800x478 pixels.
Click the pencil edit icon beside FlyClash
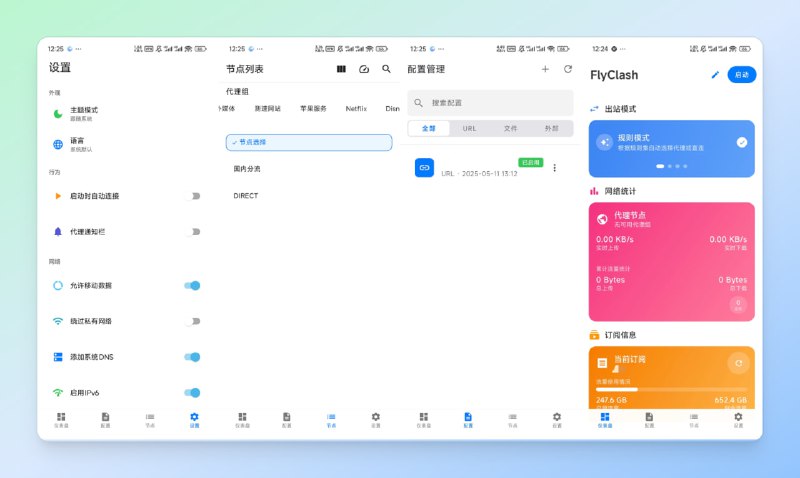pyautogui.click(x=715, y=75)
